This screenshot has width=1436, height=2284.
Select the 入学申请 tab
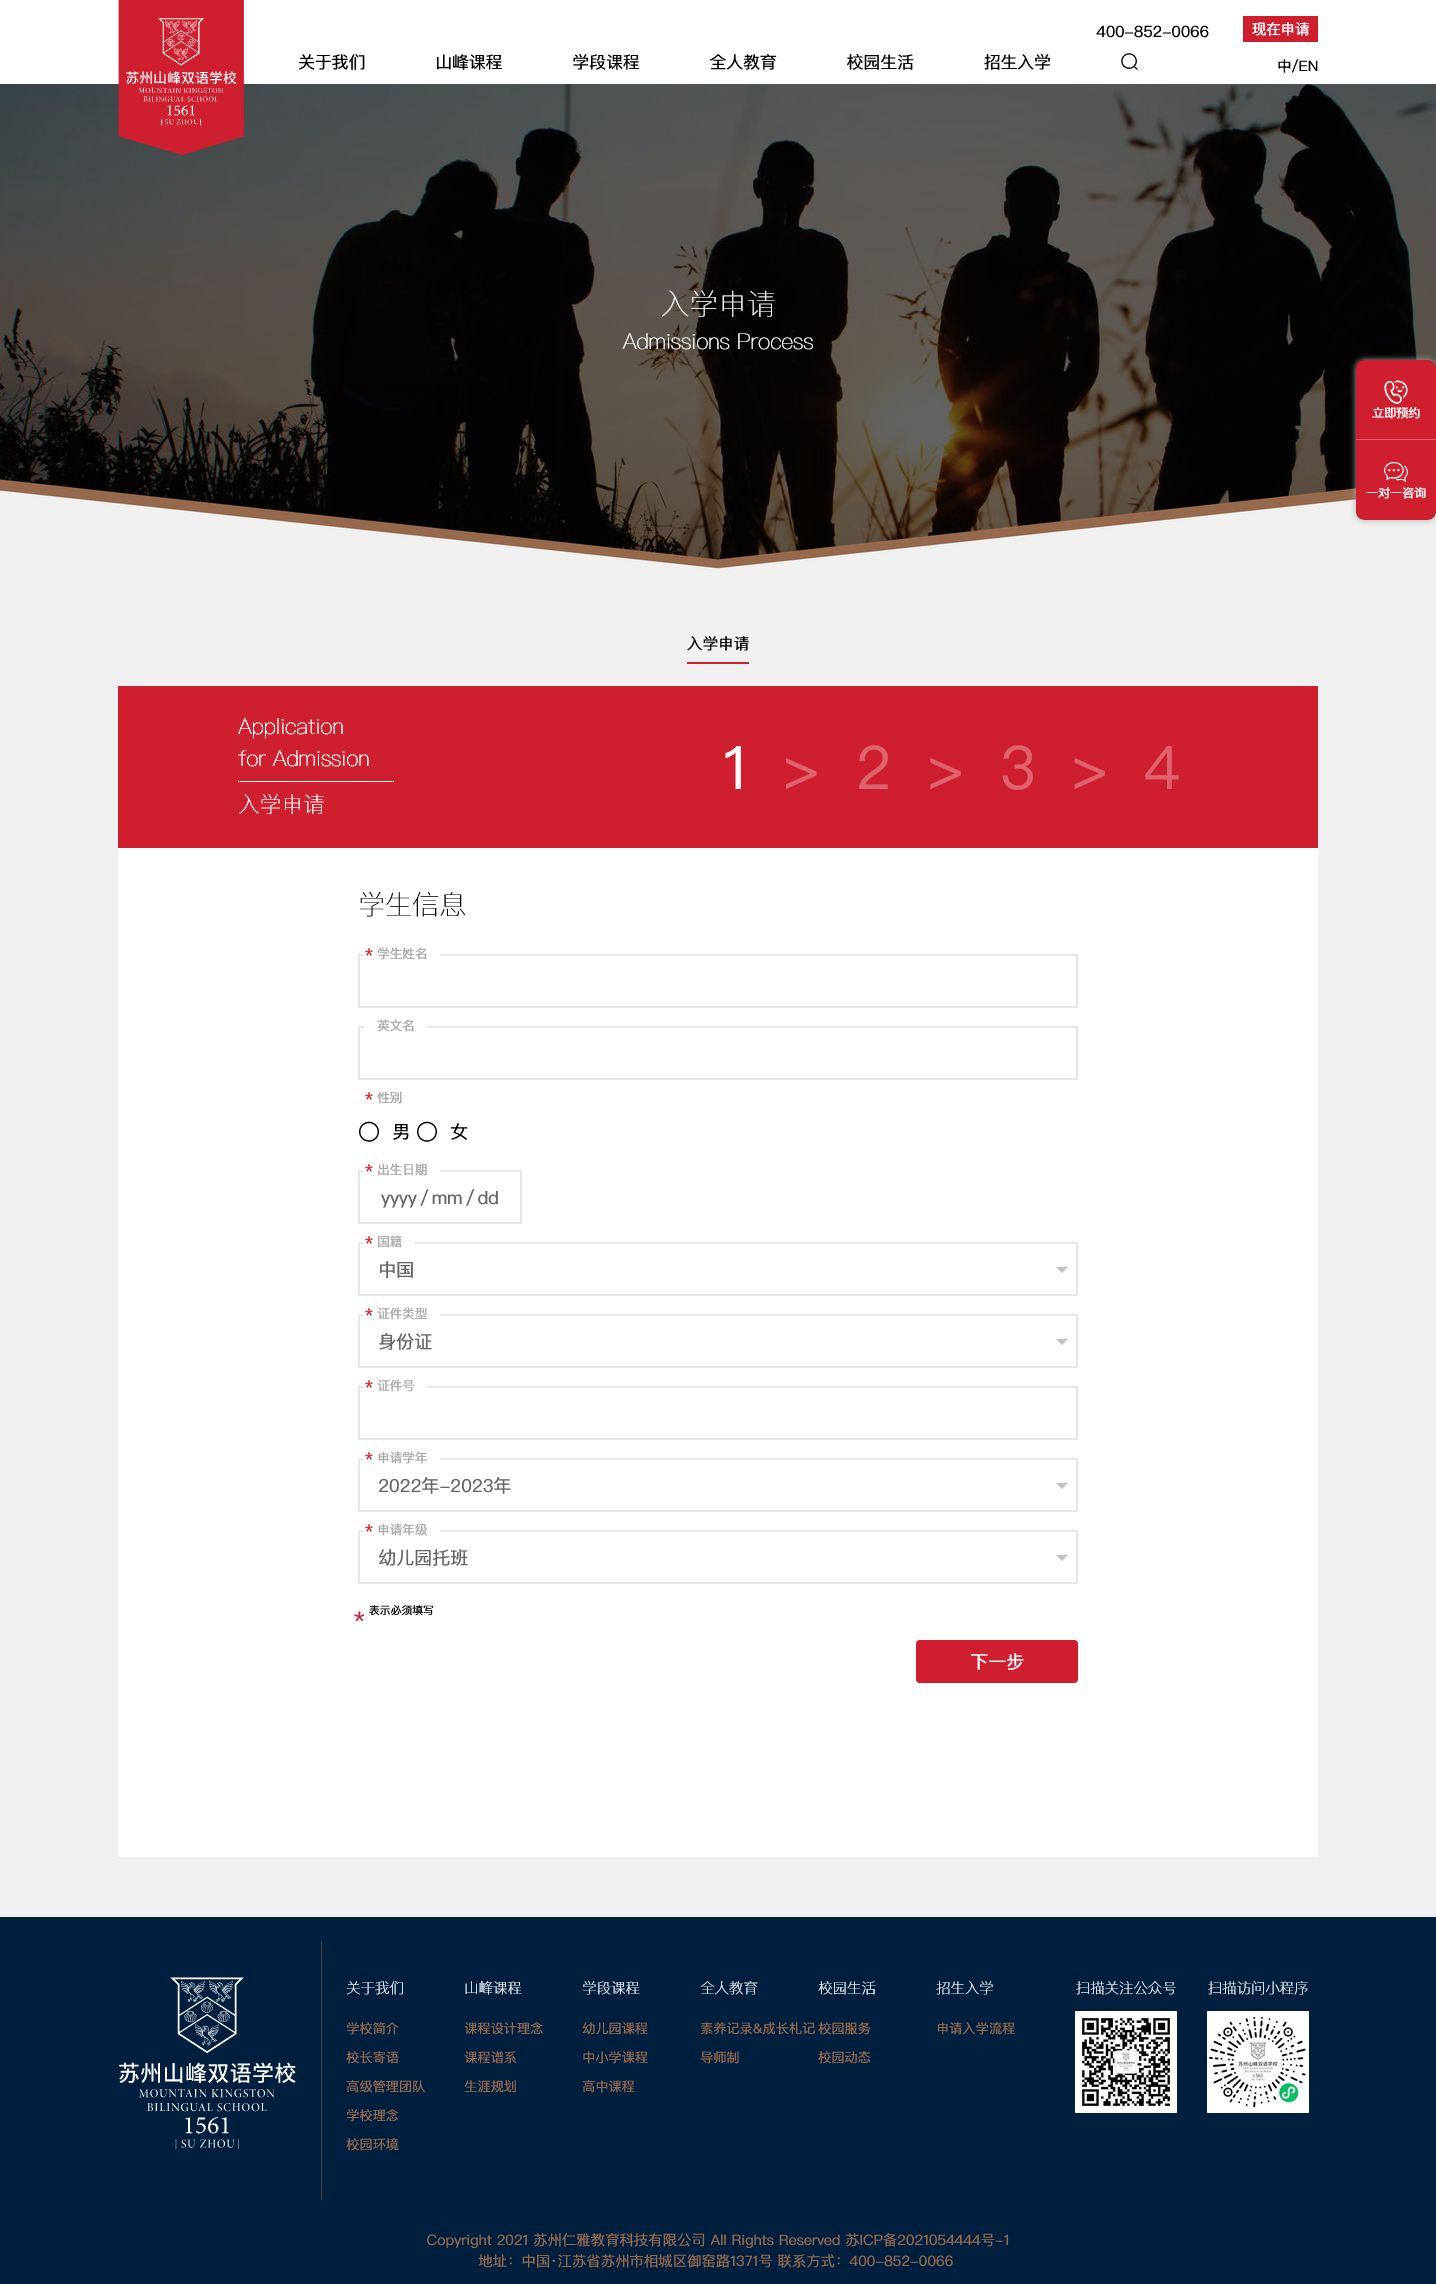click(717, 643)
